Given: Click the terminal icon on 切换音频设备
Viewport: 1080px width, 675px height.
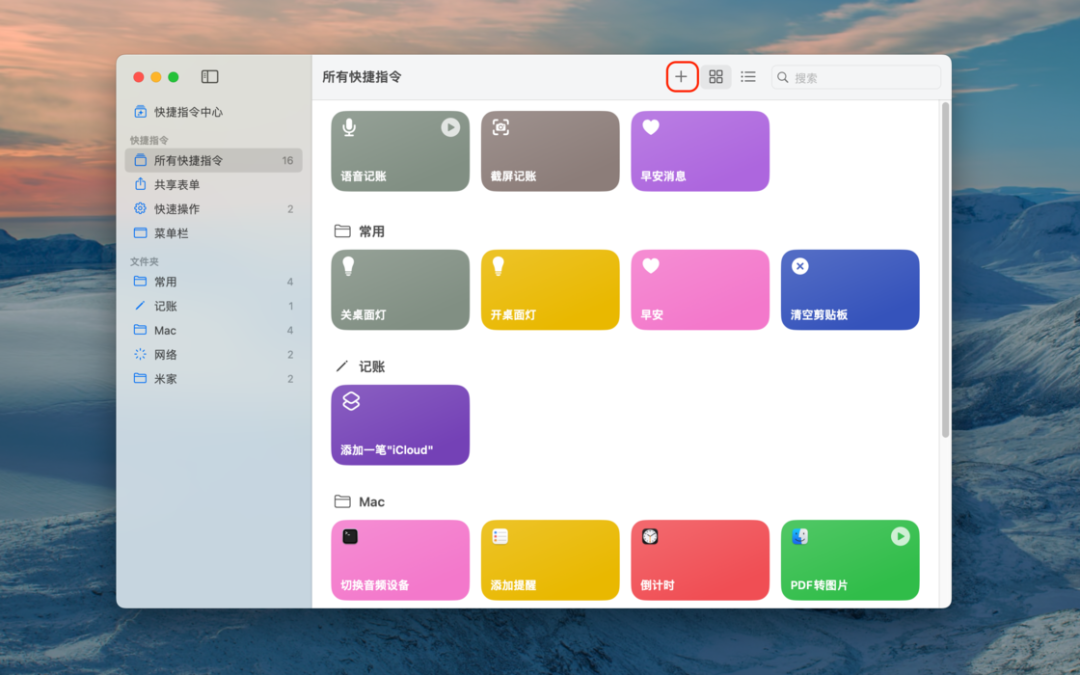Looking at the screenshot, I should (x=350, y=536).
